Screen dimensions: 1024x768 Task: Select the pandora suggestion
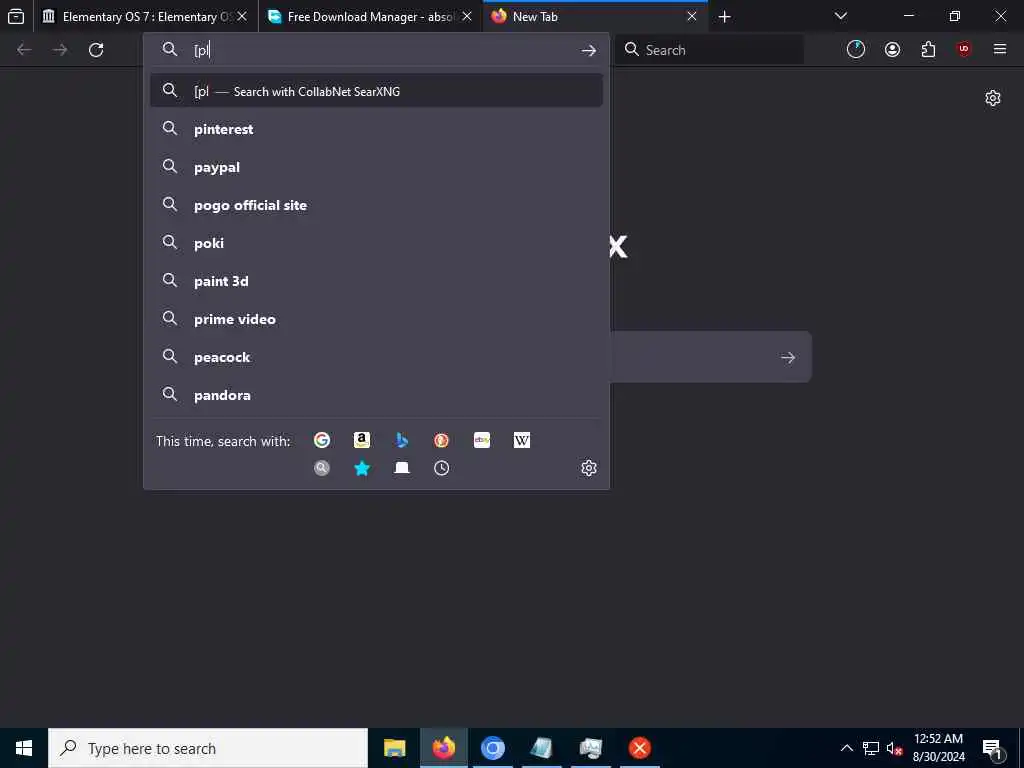[376, 395]
